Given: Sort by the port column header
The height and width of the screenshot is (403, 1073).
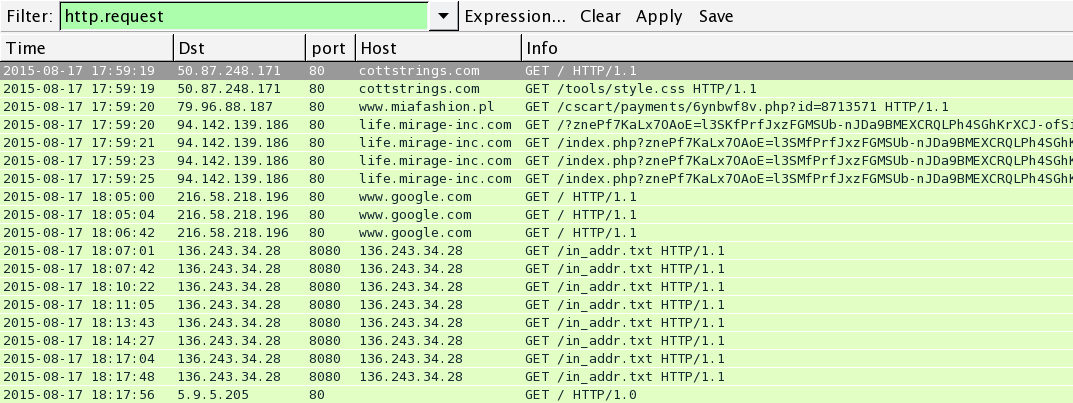Looking at the screenshot, I should tap(329, 48).
